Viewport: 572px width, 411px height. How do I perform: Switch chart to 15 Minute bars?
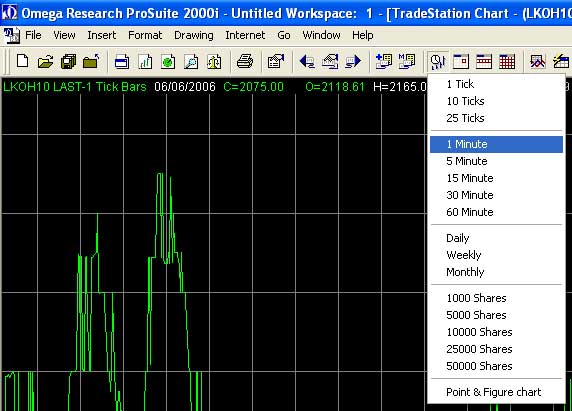(496, 178)
